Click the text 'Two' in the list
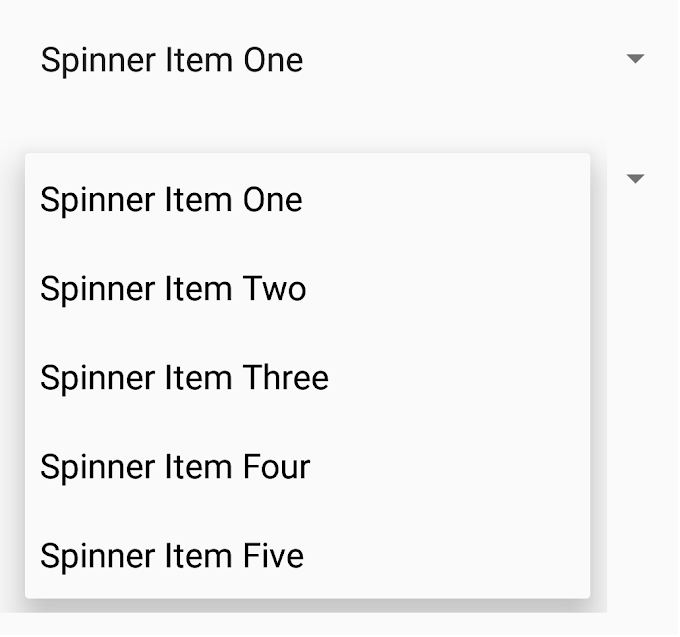The height and width of the screenshot is (637, 680). 275,289
